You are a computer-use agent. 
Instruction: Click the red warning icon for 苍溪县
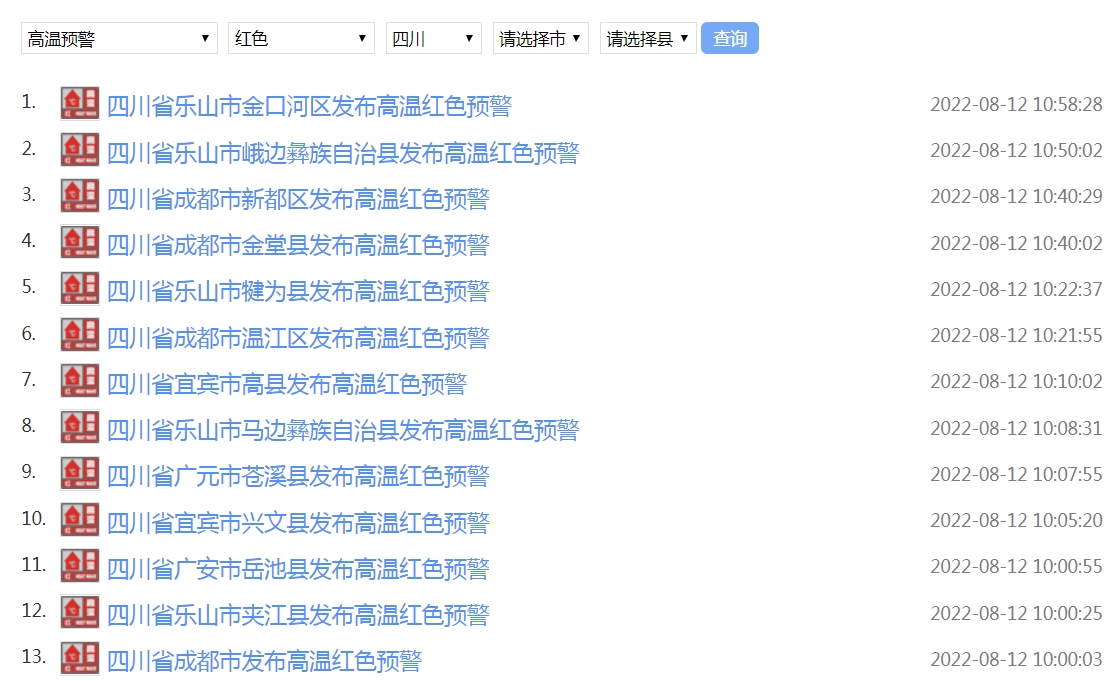pos(80,473)
